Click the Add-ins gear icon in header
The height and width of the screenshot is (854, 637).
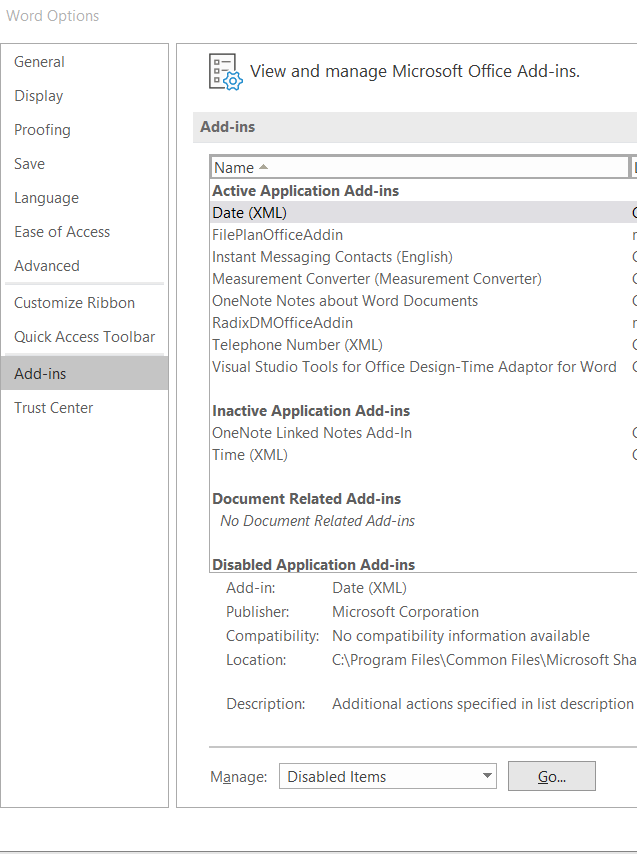225,72
